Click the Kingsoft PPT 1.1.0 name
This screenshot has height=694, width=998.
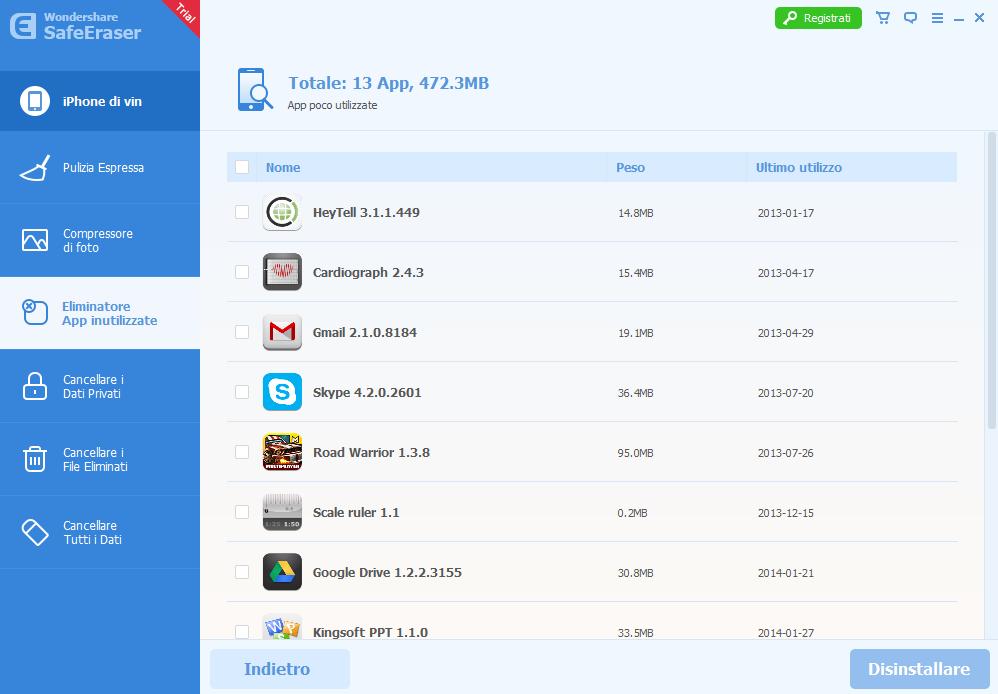pyautogui.click(x=370, y=632)
